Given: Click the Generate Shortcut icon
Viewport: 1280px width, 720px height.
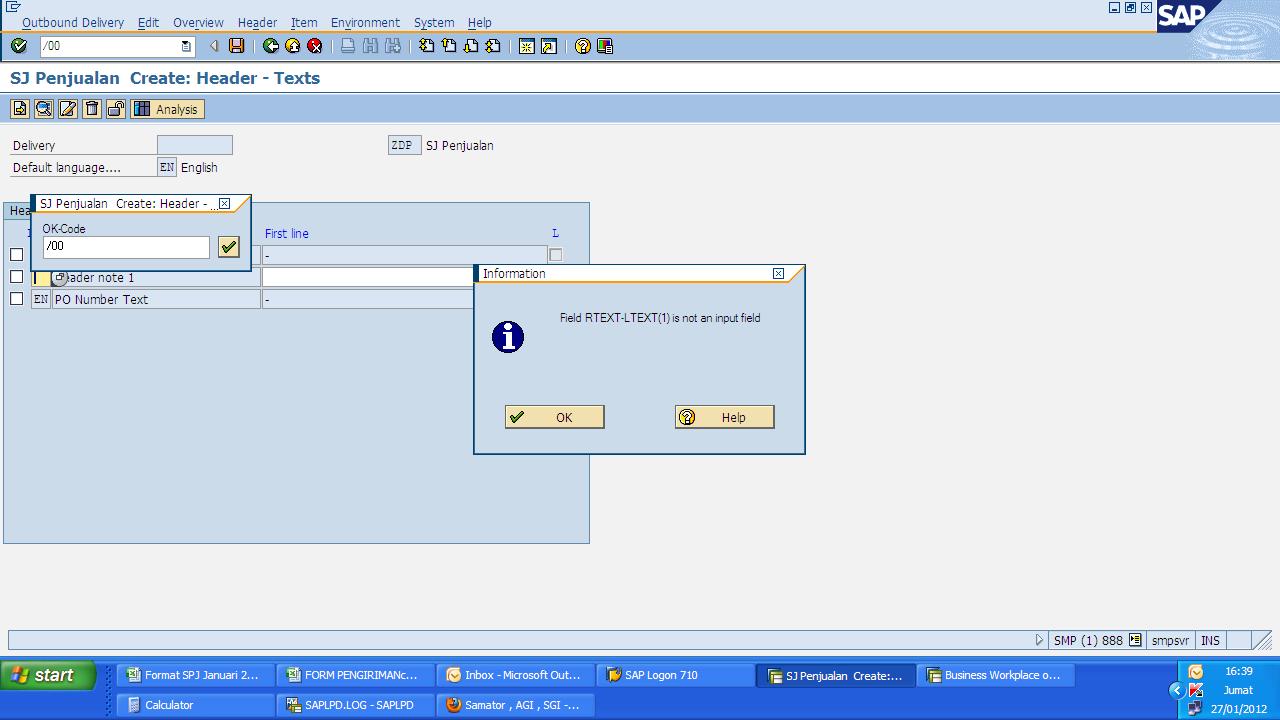Looking at the screenshot, I should [x=549, y=46].
